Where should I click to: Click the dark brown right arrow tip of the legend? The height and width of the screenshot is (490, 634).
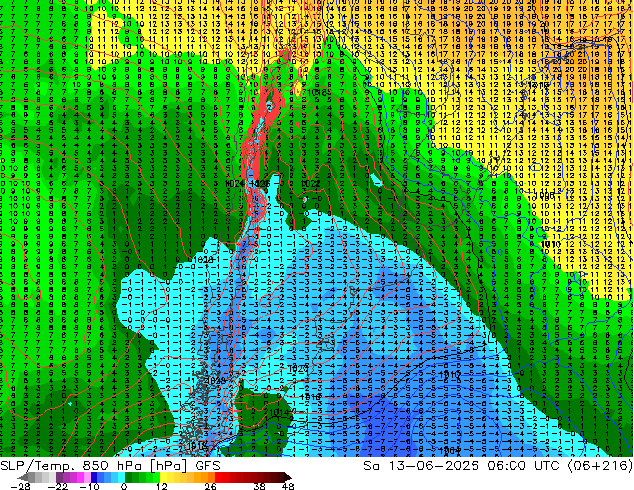point(287,477)
